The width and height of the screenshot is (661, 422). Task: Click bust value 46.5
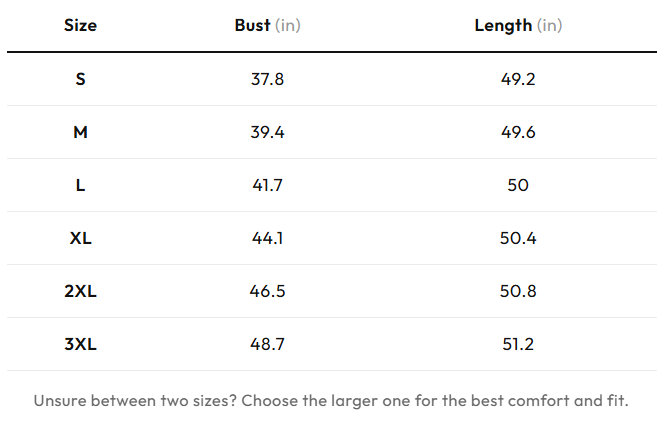click(x=267, y=291)
